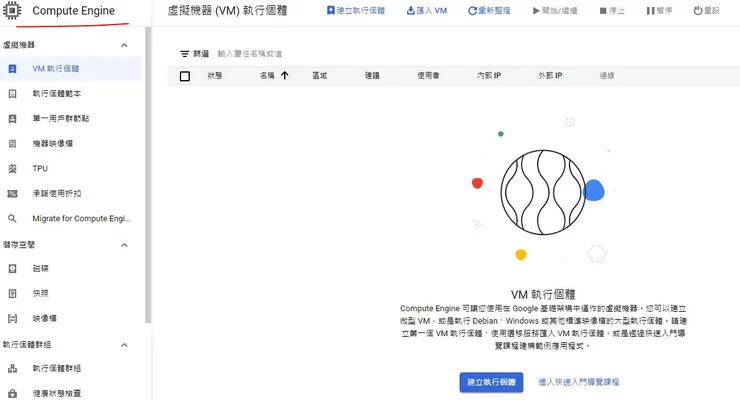740x400 pixels.
Task: Click the blue 建立執行個體 button below description
Action: pyautogui.click(x=491, y=382)
